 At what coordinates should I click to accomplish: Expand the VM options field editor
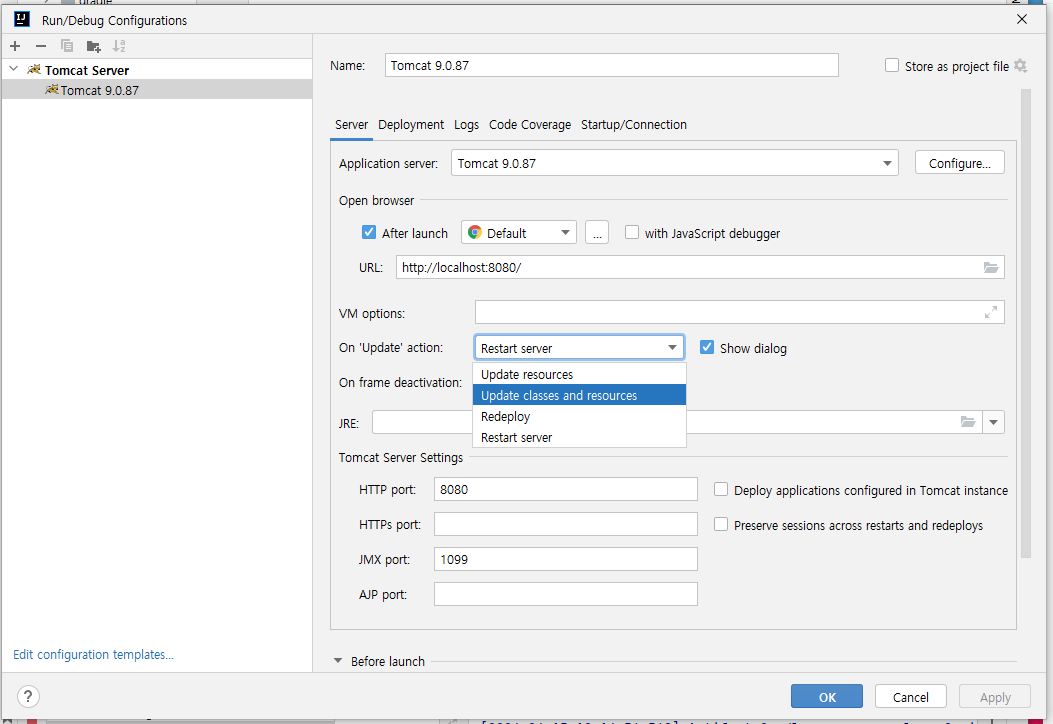[x=991, y=312]
